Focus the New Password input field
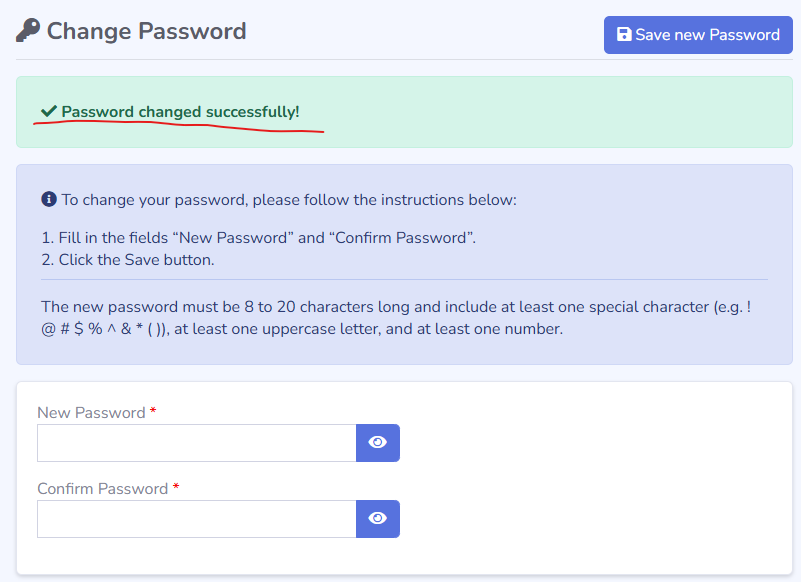The image size is (801, 582). pyautogui.click(x=196, y=443)
